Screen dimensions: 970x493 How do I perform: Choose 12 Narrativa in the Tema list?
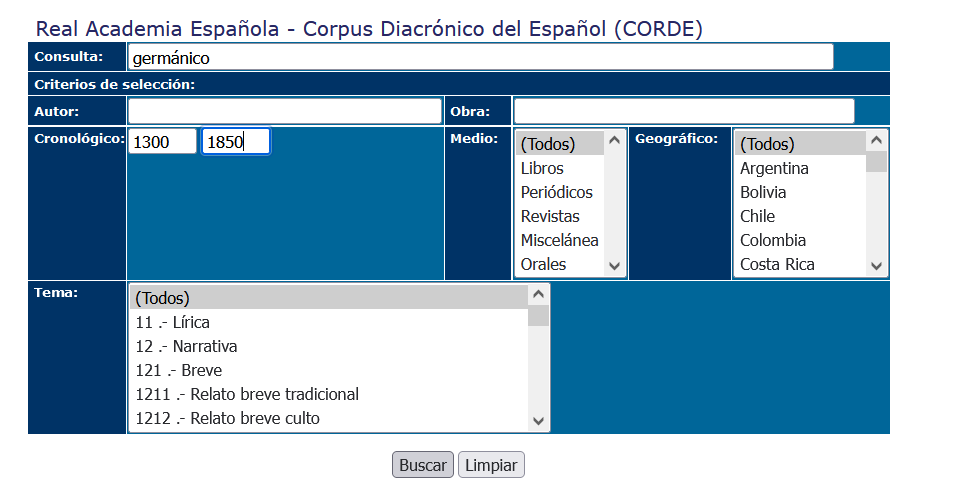(x=187, y=346)
